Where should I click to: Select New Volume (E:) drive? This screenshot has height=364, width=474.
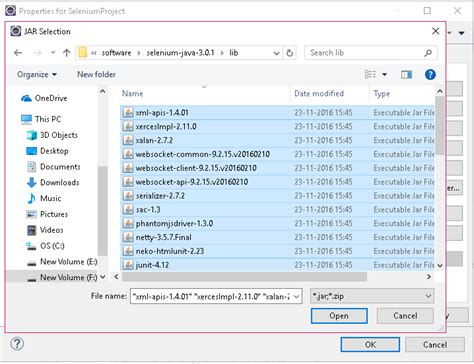click(x=62, y=262)
